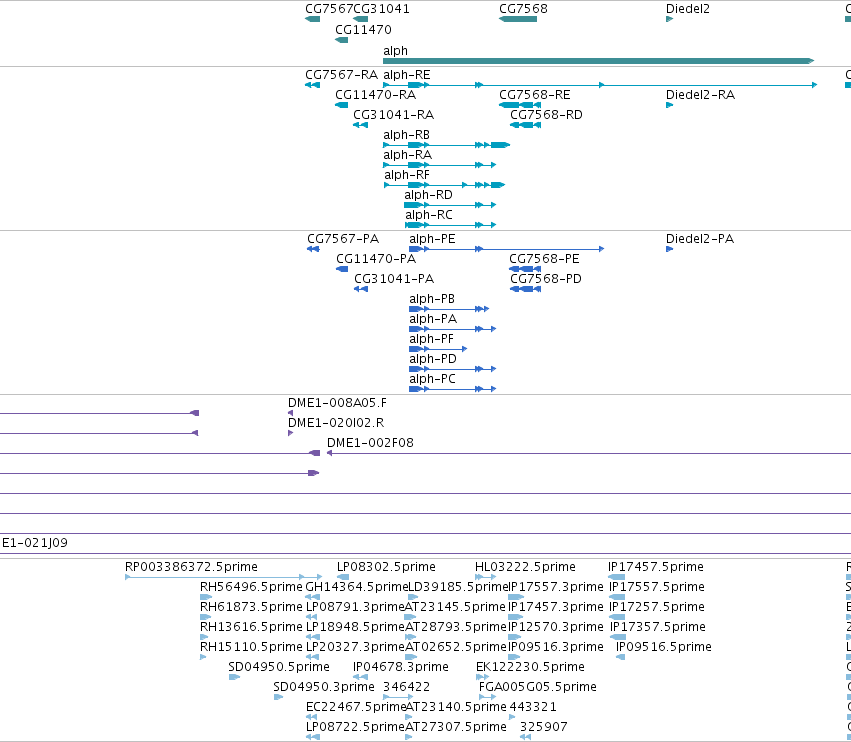
Task: Click the CG31041 gene label
Action: click(x=382, y=9)
